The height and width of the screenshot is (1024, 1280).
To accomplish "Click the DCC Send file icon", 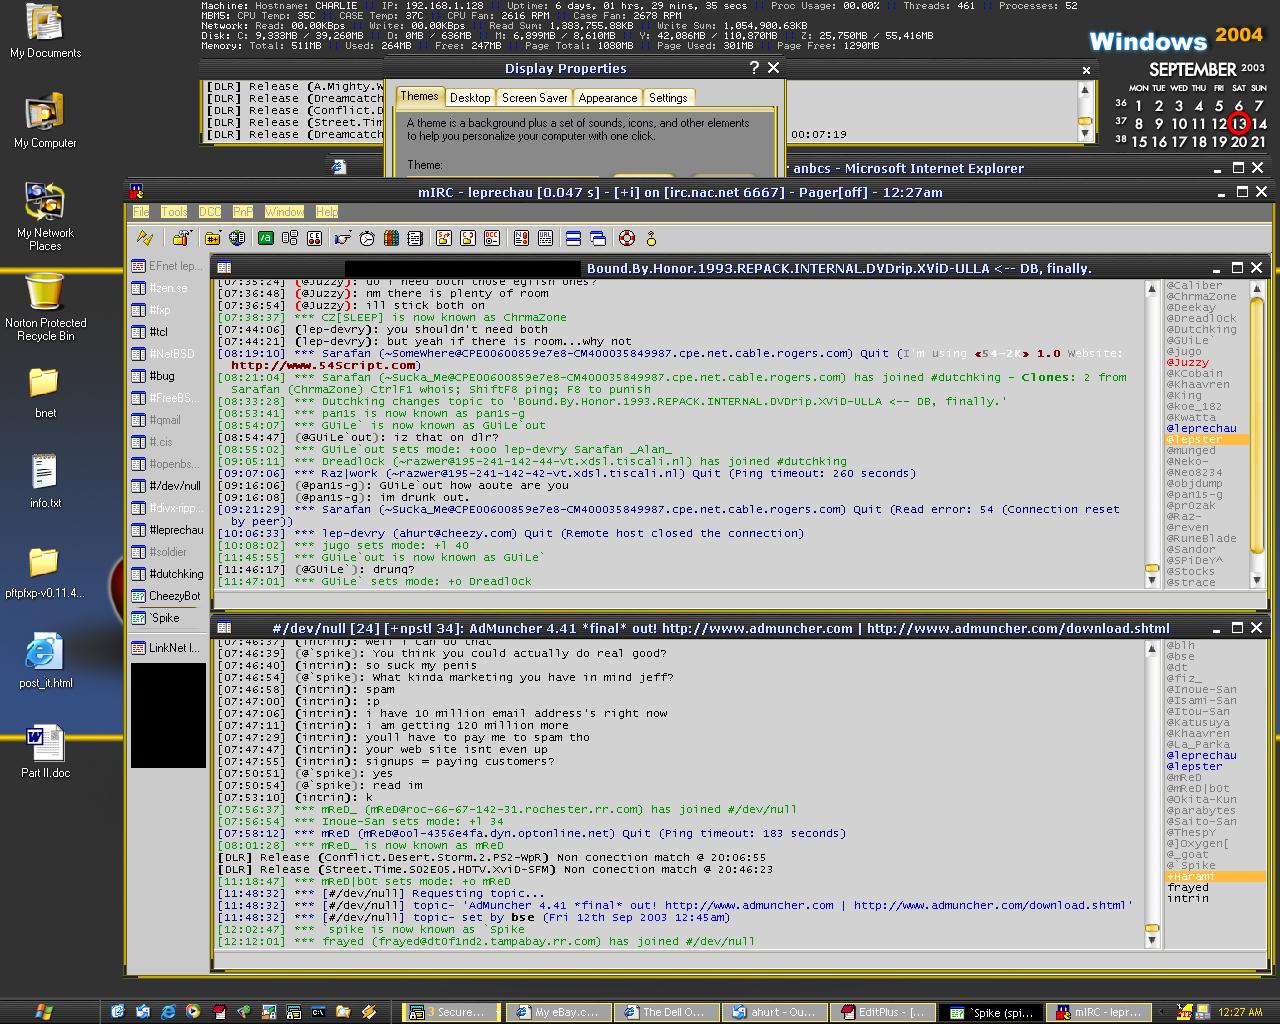I will [443, 238].
